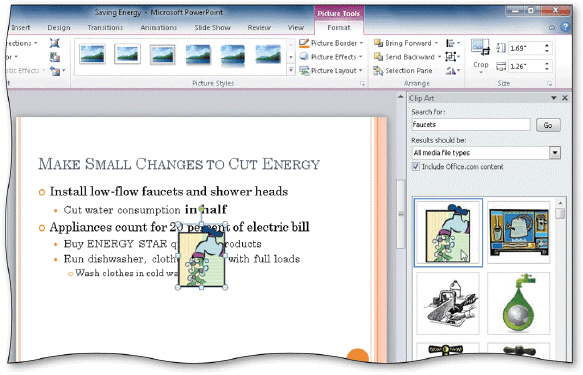Click the Clip Art search field

[471, 125]
